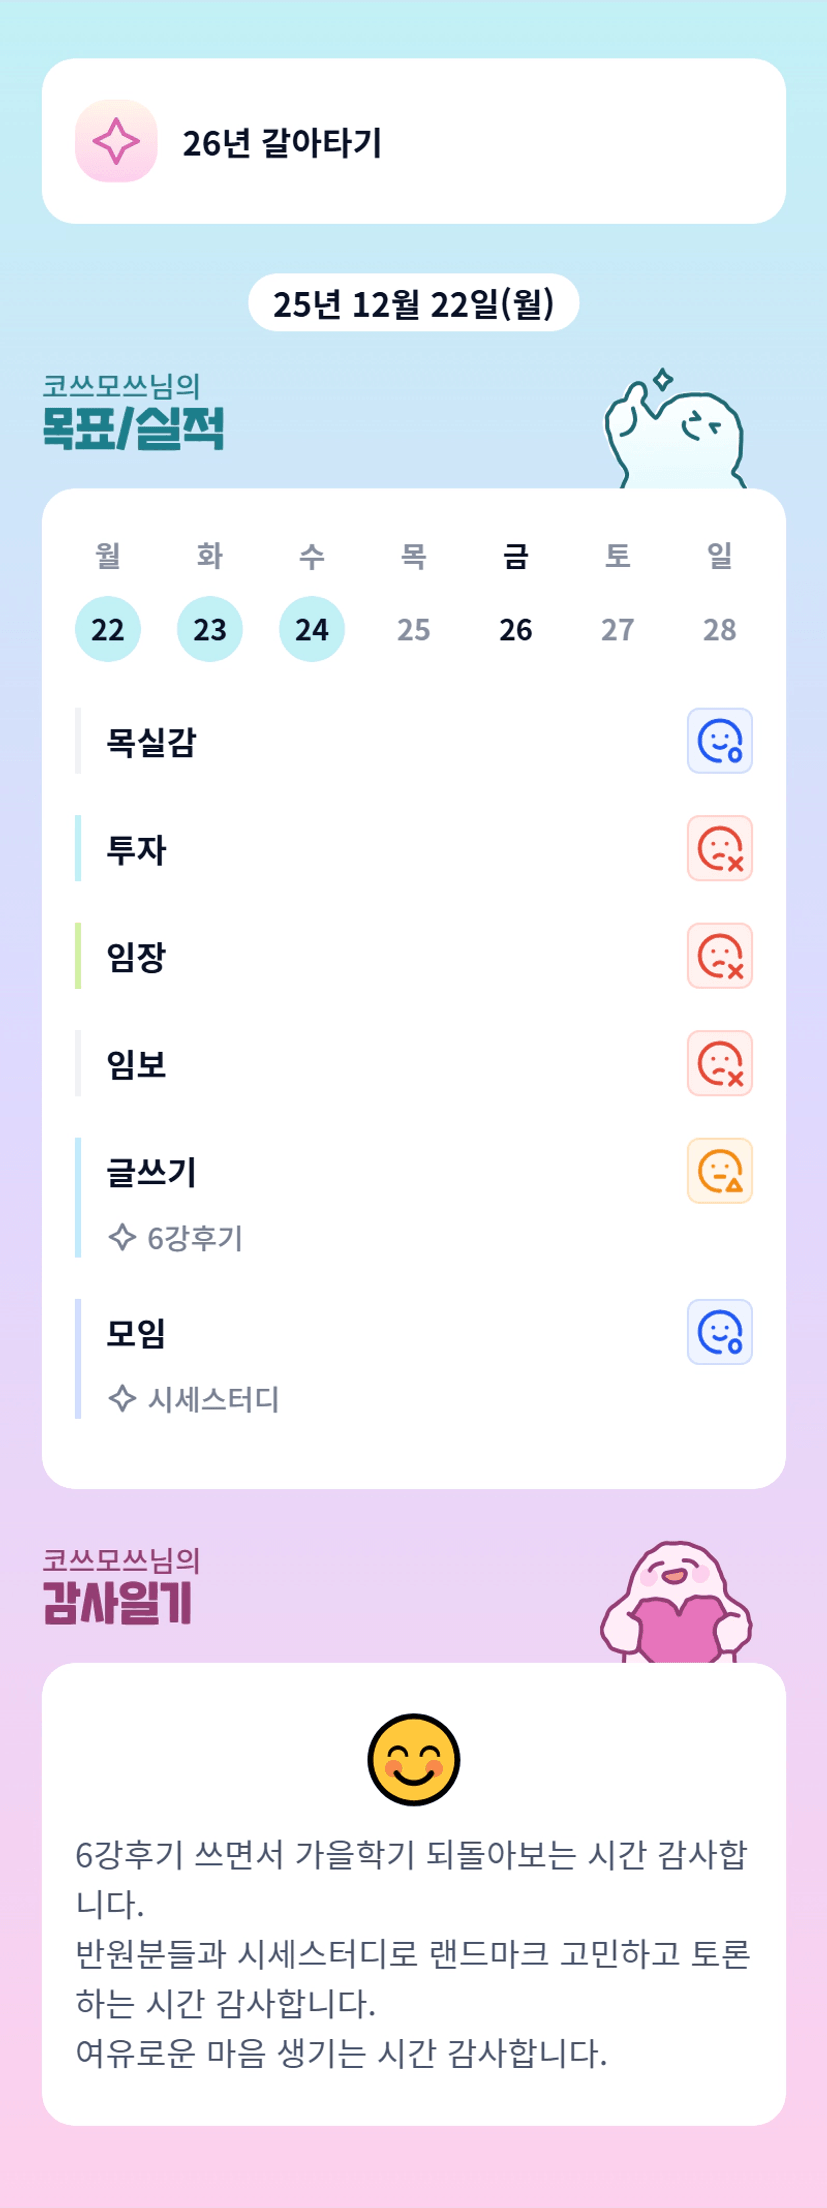Click the blue smiley status icon for 목실감
This screenshot has width=827, height=2208.
tap(719, 741)
